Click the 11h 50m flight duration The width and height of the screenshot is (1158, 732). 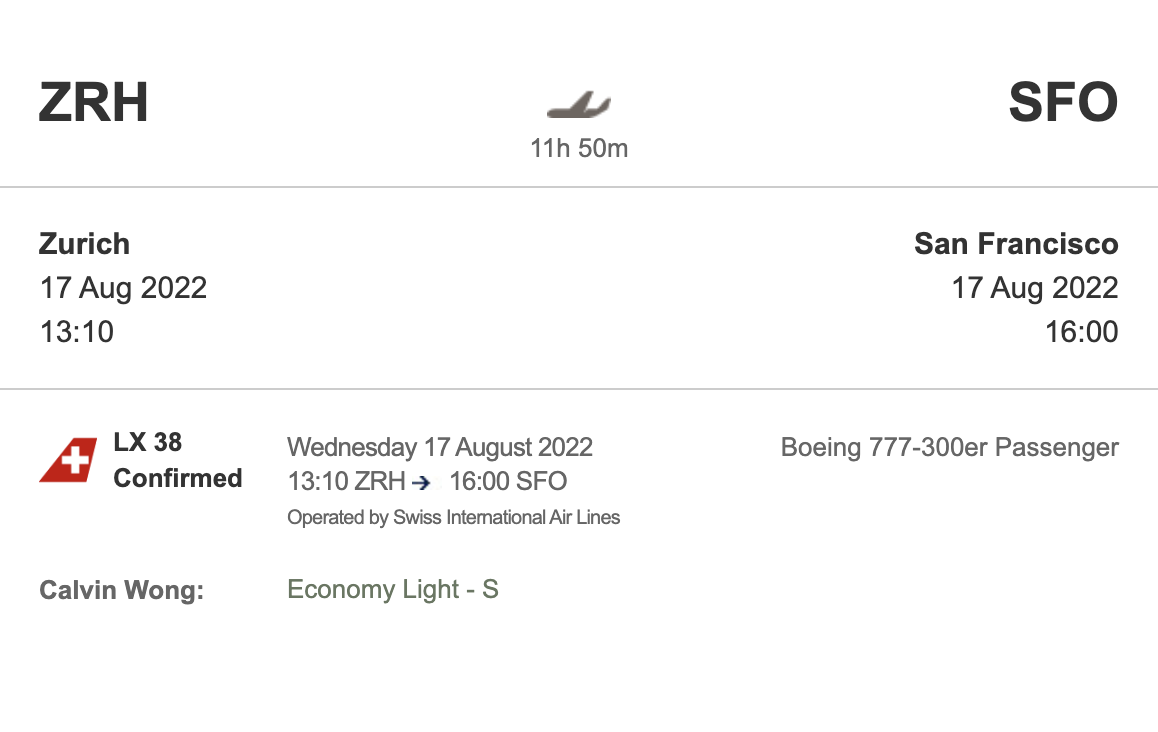(x=579, y=149)
